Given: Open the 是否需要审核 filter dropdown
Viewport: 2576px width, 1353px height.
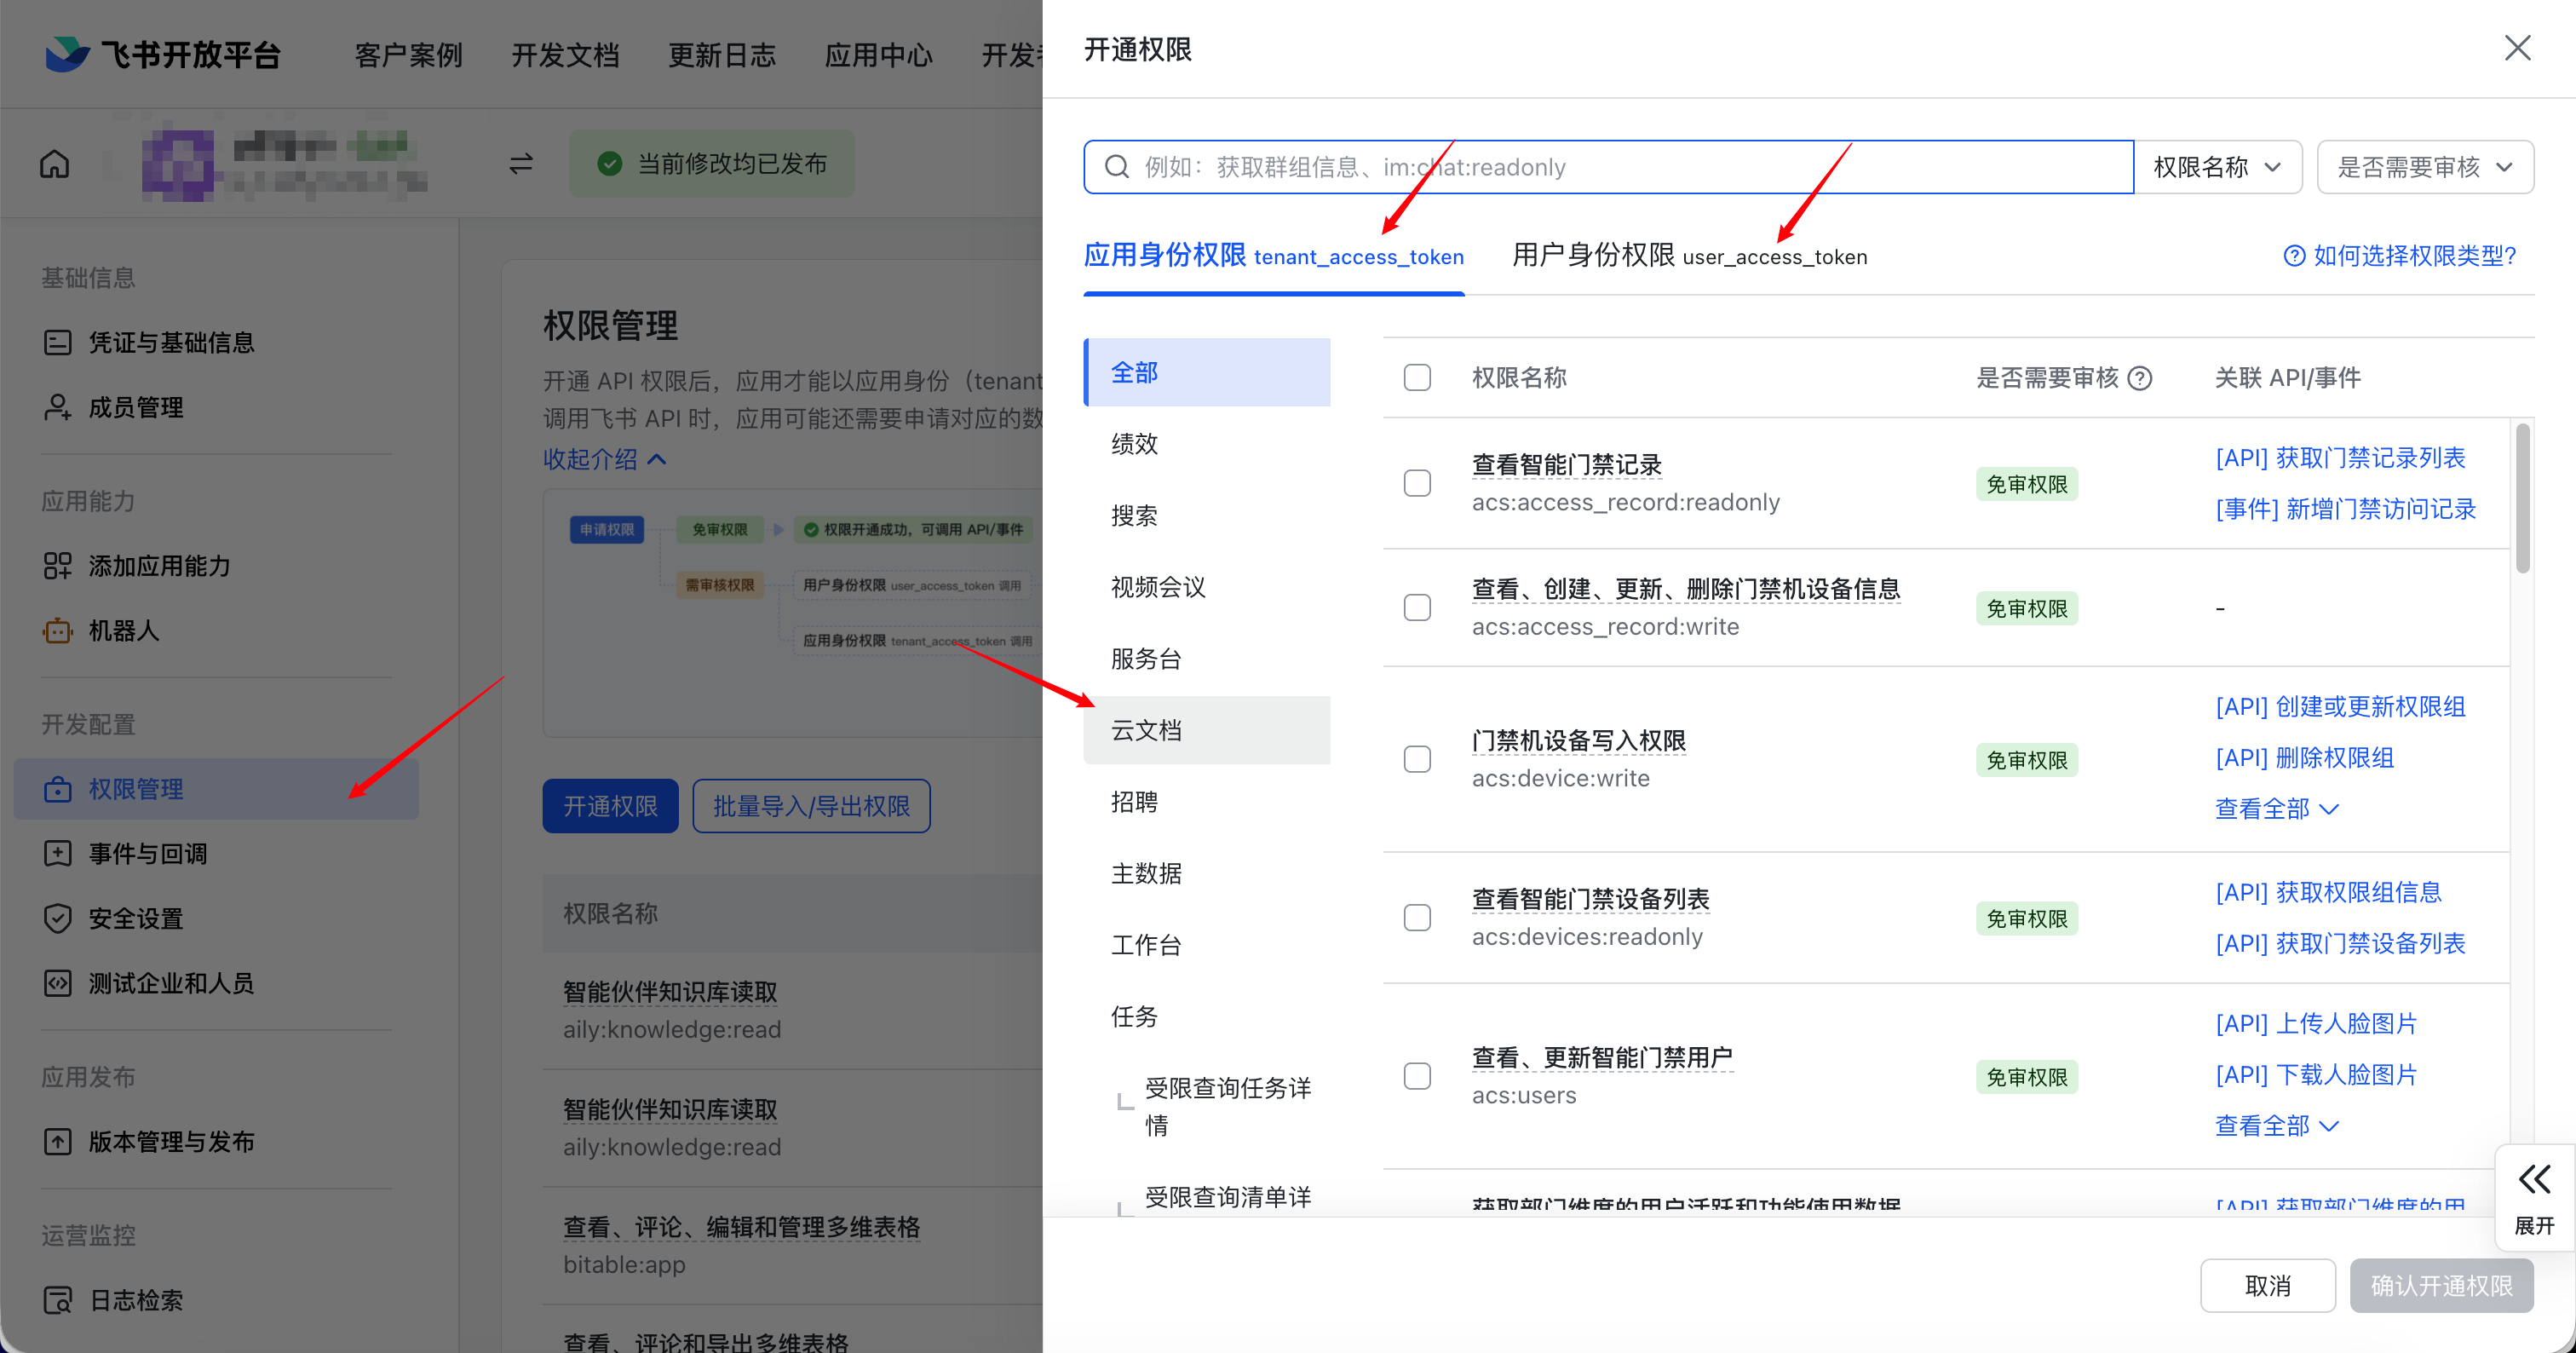Looking at the screenshot, I should [x=2424, y=167].
